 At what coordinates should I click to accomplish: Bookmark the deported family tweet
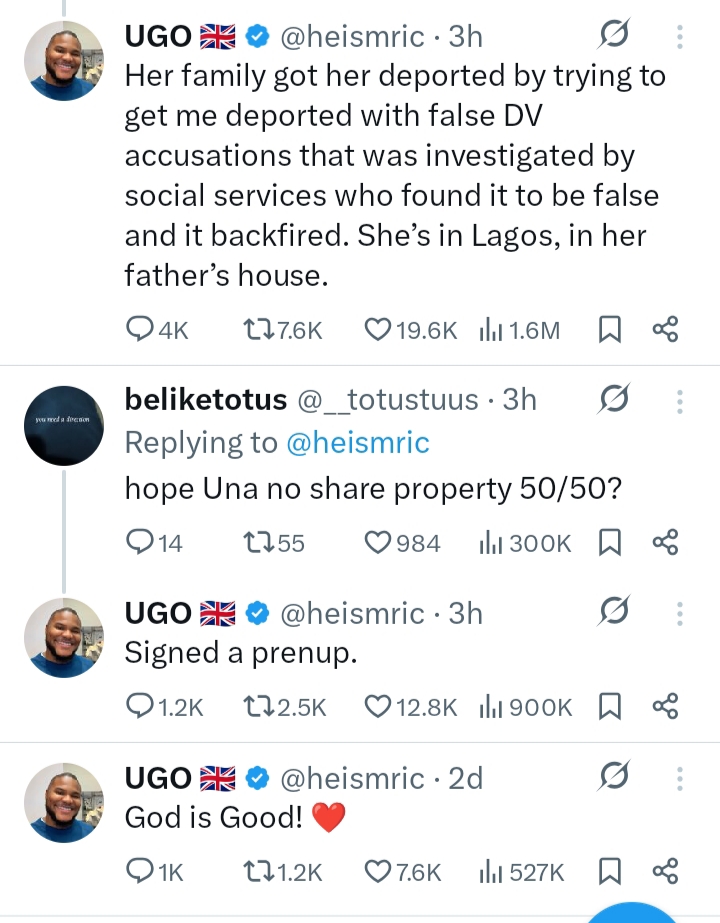(609, 329)
